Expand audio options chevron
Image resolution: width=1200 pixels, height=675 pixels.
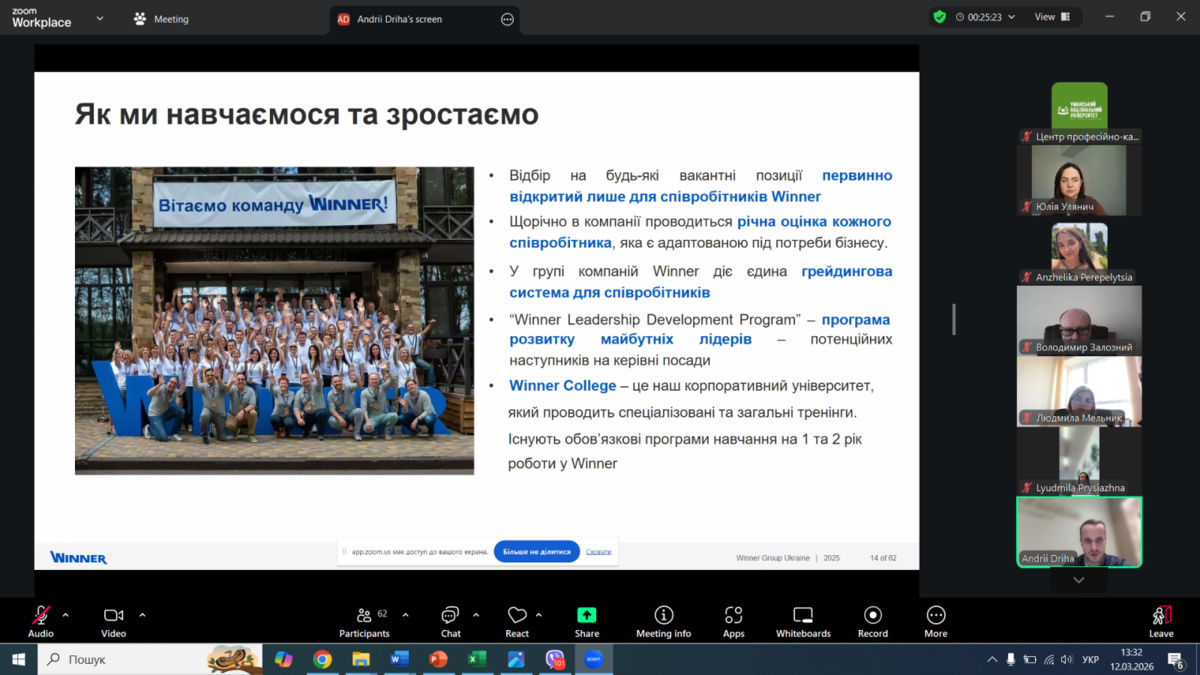66,615
